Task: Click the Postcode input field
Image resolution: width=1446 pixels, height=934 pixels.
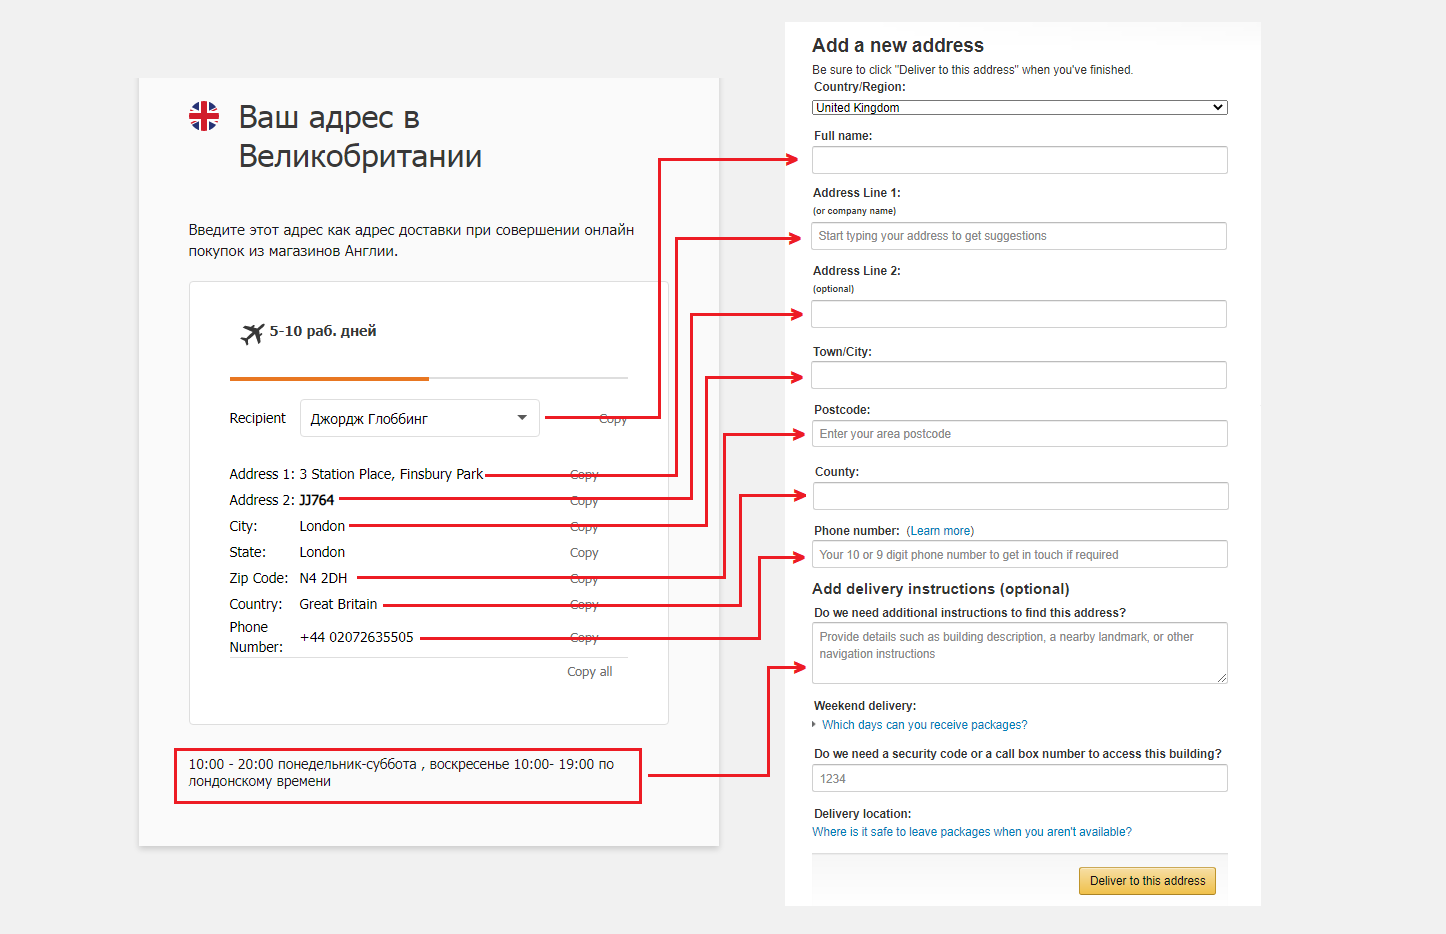Action: point(1019,434)
